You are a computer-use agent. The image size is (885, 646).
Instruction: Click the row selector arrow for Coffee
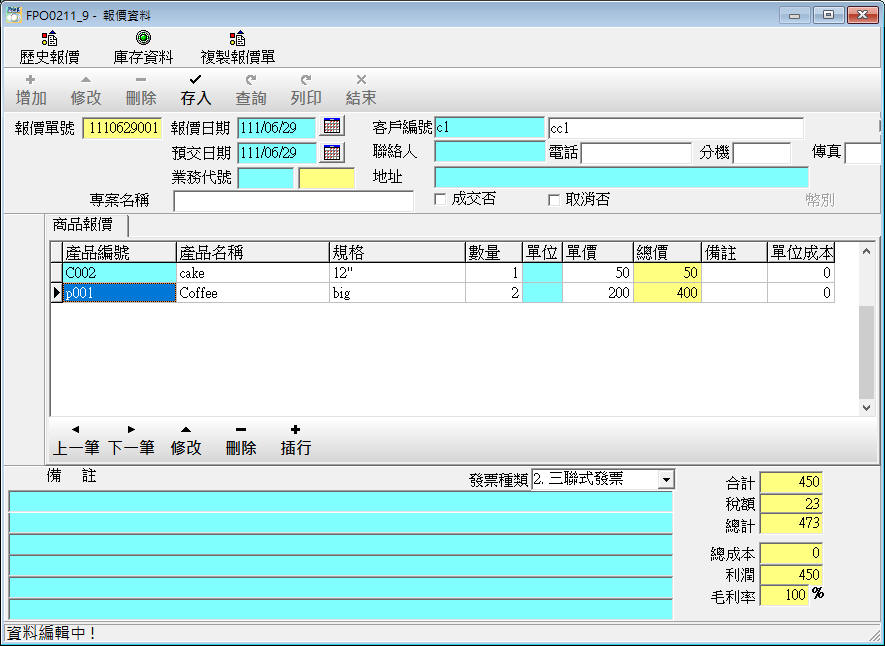click(x=56, y=293)
